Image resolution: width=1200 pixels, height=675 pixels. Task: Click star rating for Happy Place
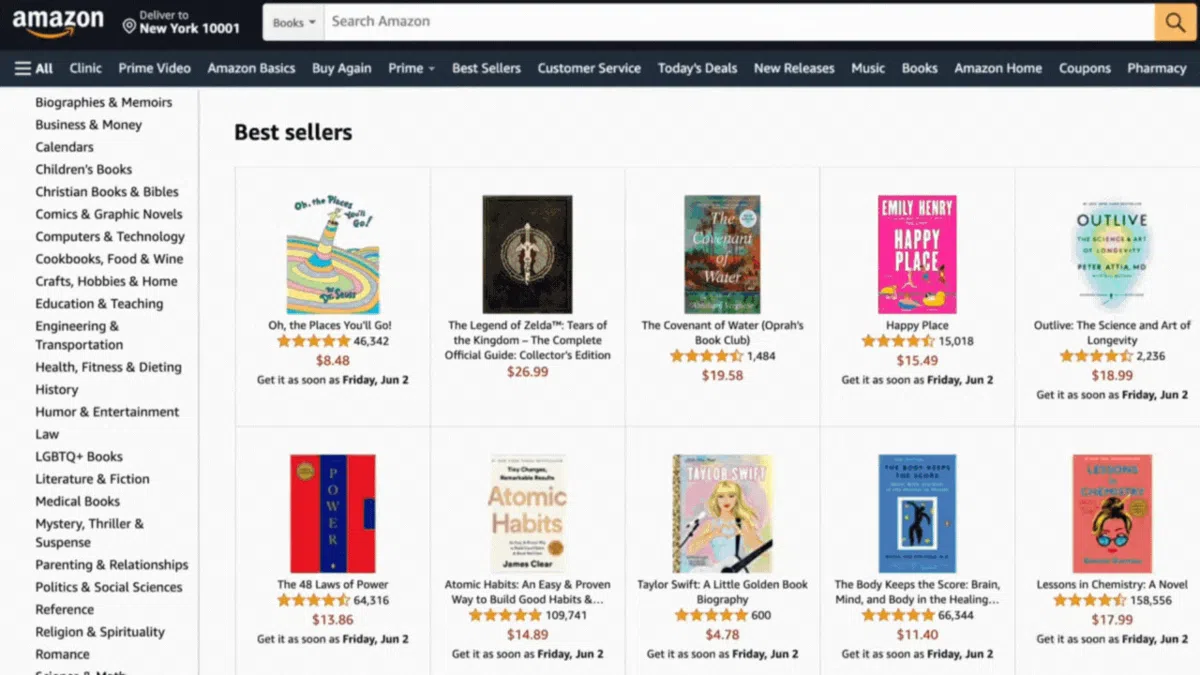pyautogui.click(x=898, y=341)
